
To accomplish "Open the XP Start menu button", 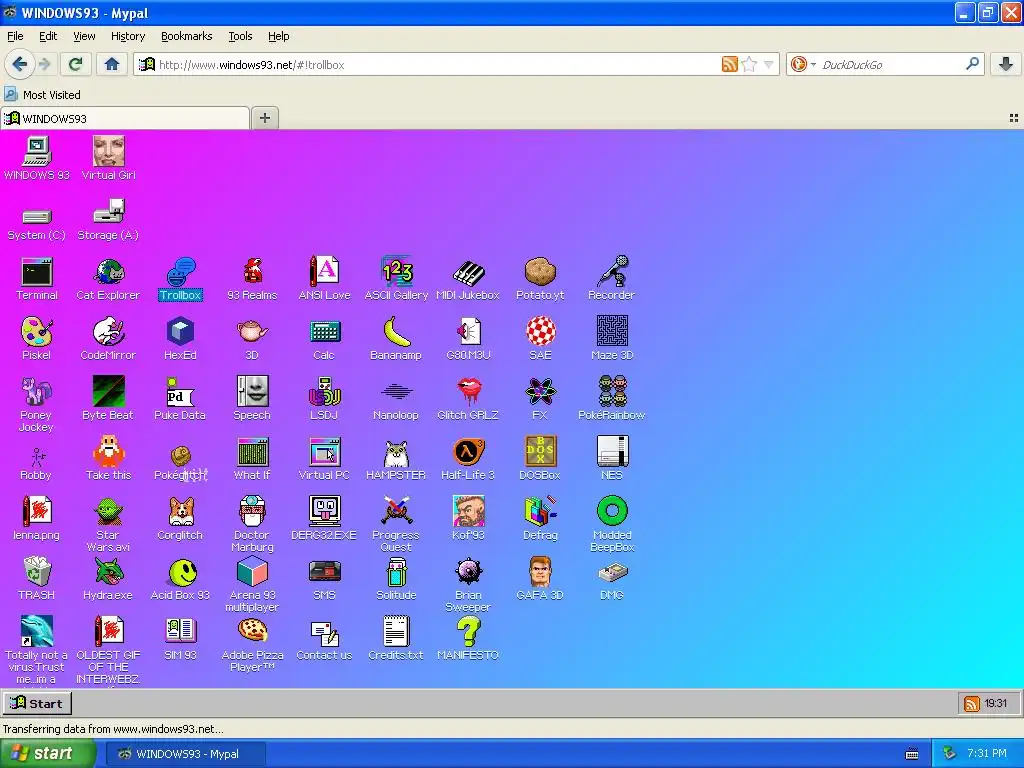I will (x=48, y=754).
